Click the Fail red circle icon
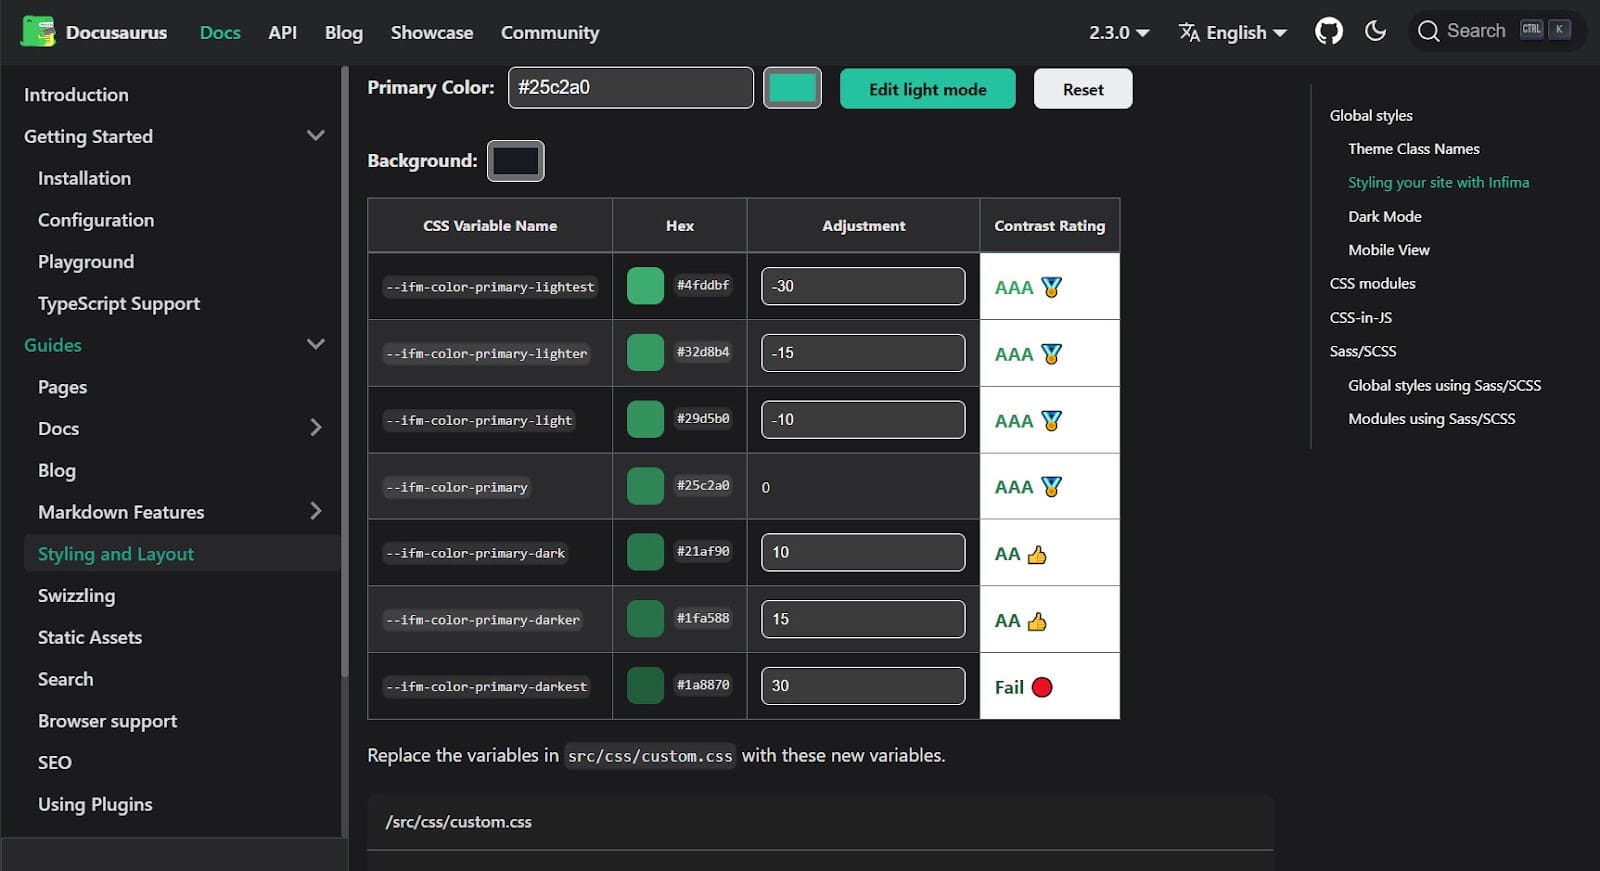This screenshot has width=1600, height=871. click(1042, 687)
